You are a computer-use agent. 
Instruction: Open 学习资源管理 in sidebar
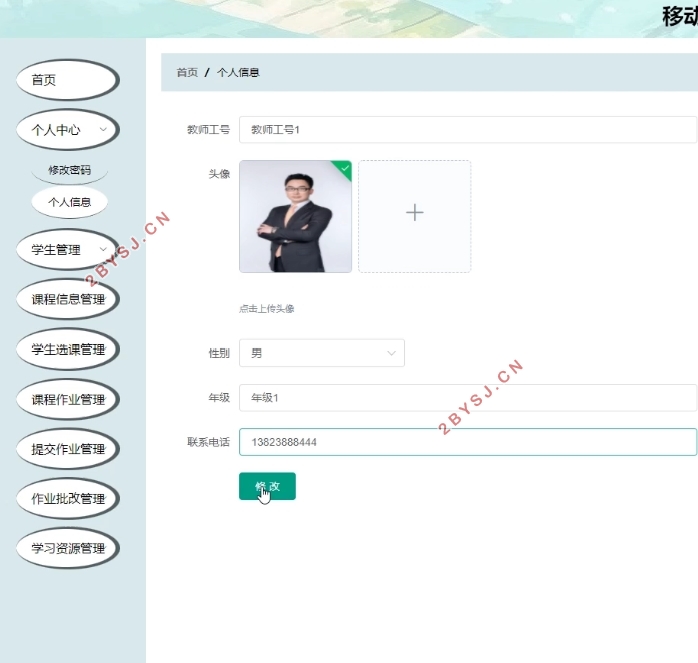pyautogui.click(x=67, y=548)
